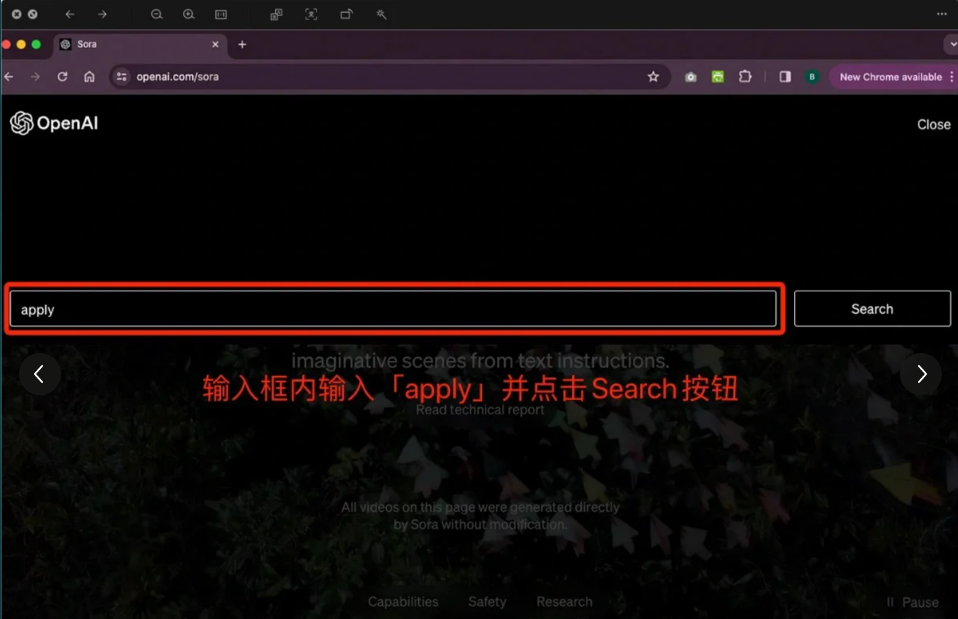958x619 pixels.
Task: Open the tab search dropdown arrow
Action: (x=952, y=44)
